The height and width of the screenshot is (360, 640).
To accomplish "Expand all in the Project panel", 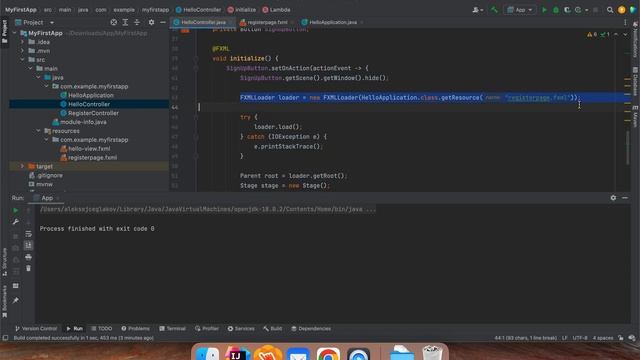I will tap(125, 22).
